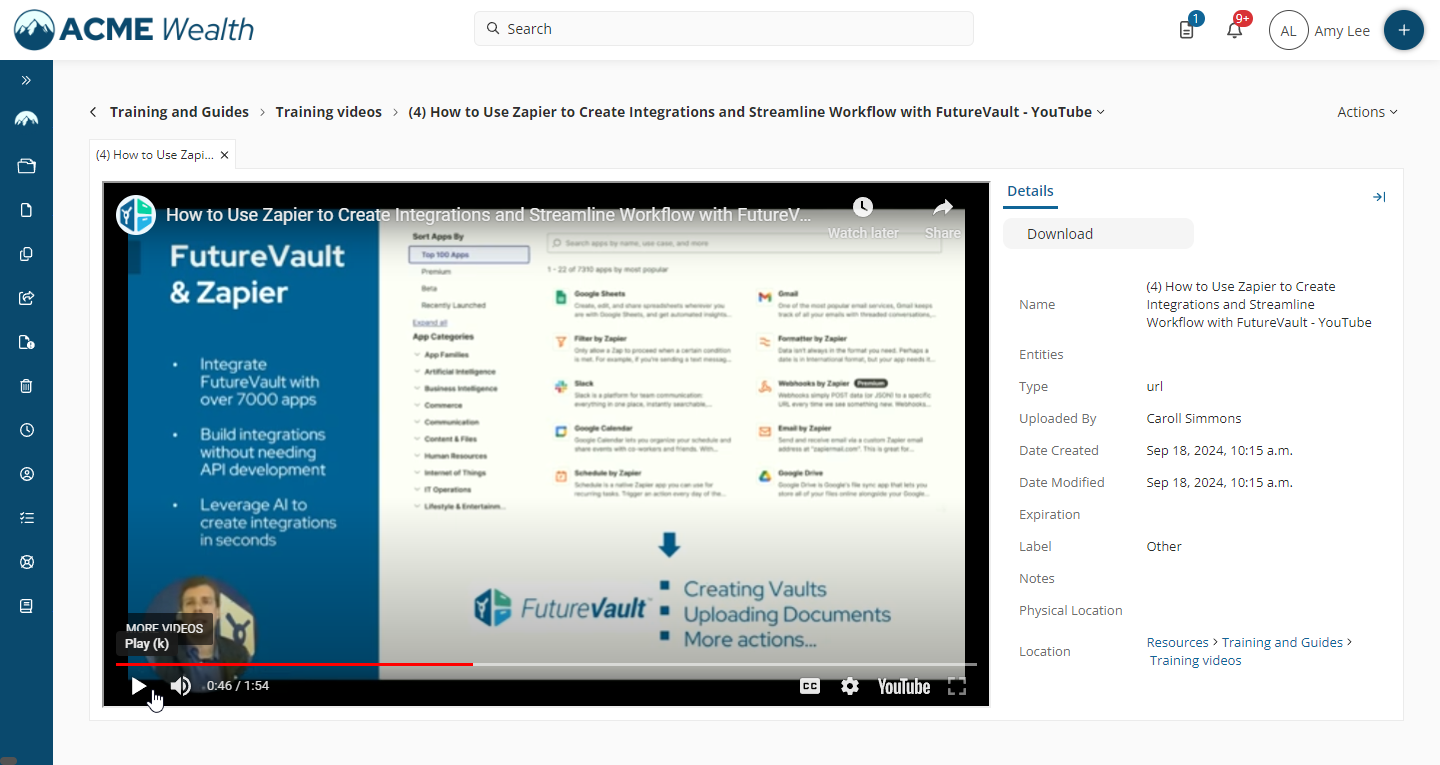Mute the video volume
This screenshot has height=765, width=1440.
pos(181,686)
